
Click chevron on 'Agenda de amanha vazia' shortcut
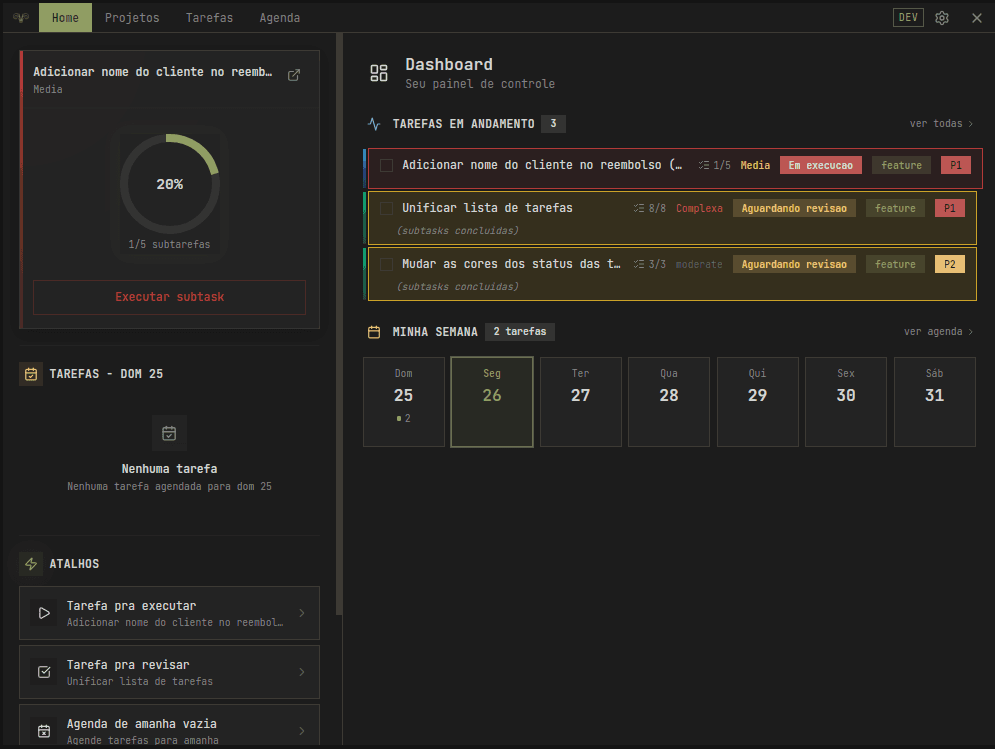pos(302,731)
